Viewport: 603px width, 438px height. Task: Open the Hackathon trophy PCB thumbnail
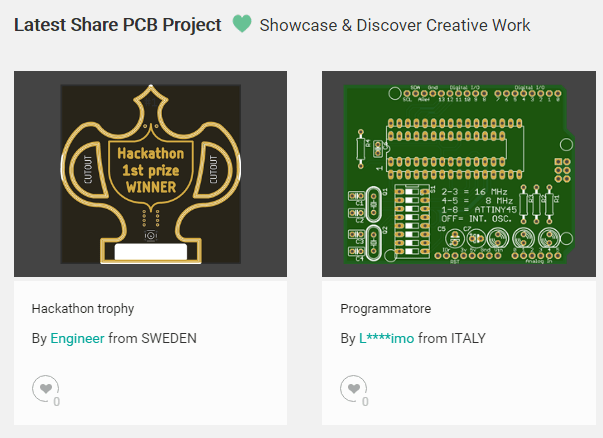pyautogui.click(x=150, y=174)
